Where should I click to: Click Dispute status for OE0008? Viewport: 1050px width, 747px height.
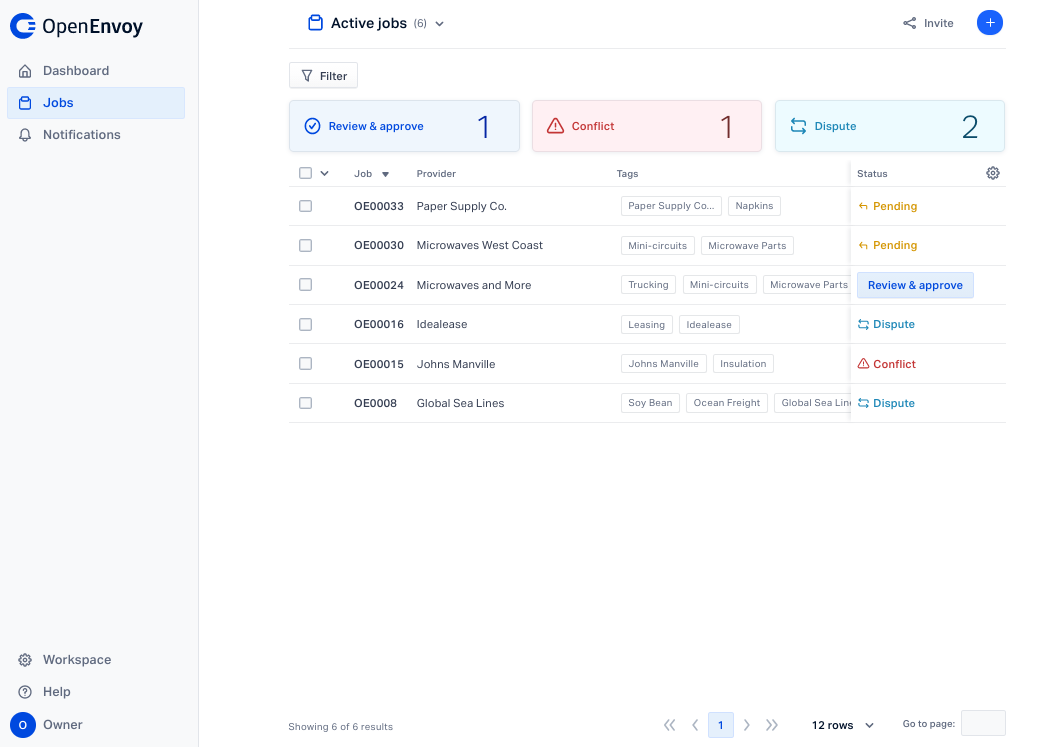(887, 403)
